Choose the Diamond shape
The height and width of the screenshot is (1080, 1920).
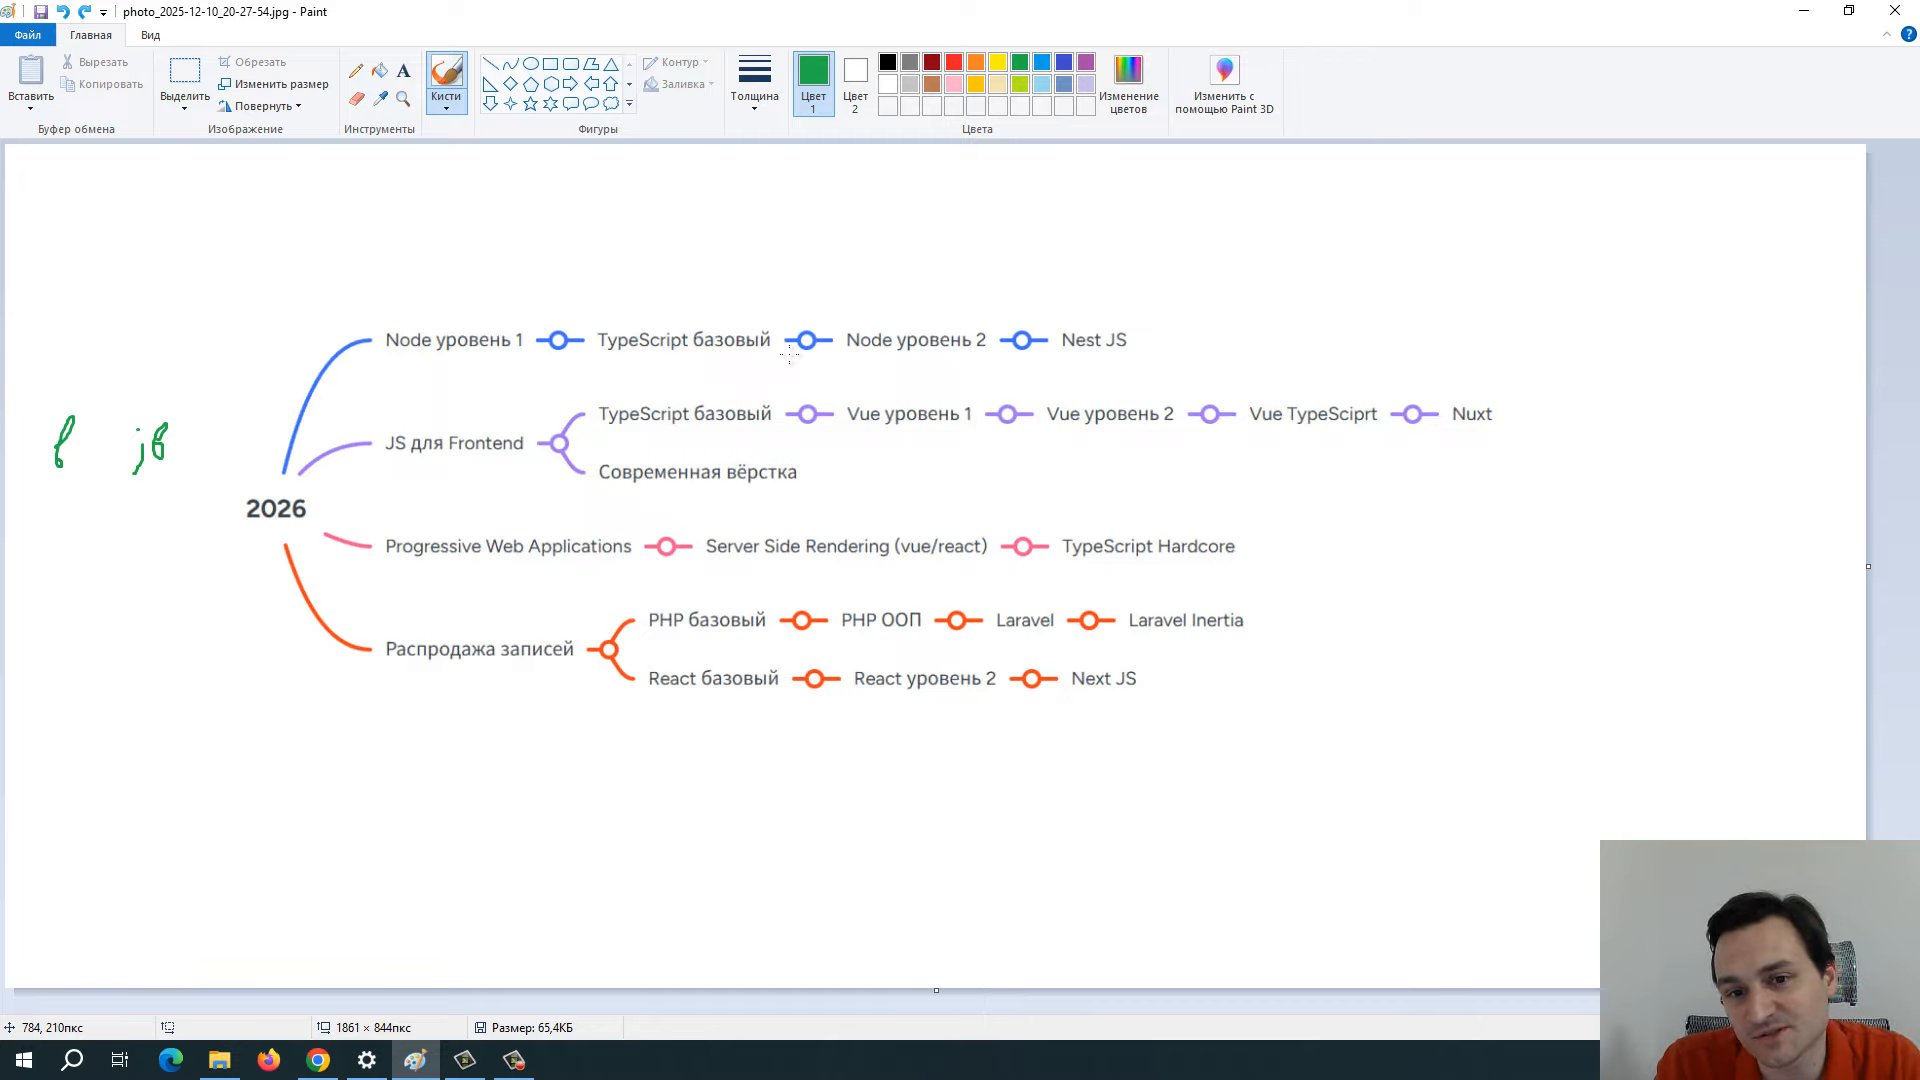tap(510, 84)
